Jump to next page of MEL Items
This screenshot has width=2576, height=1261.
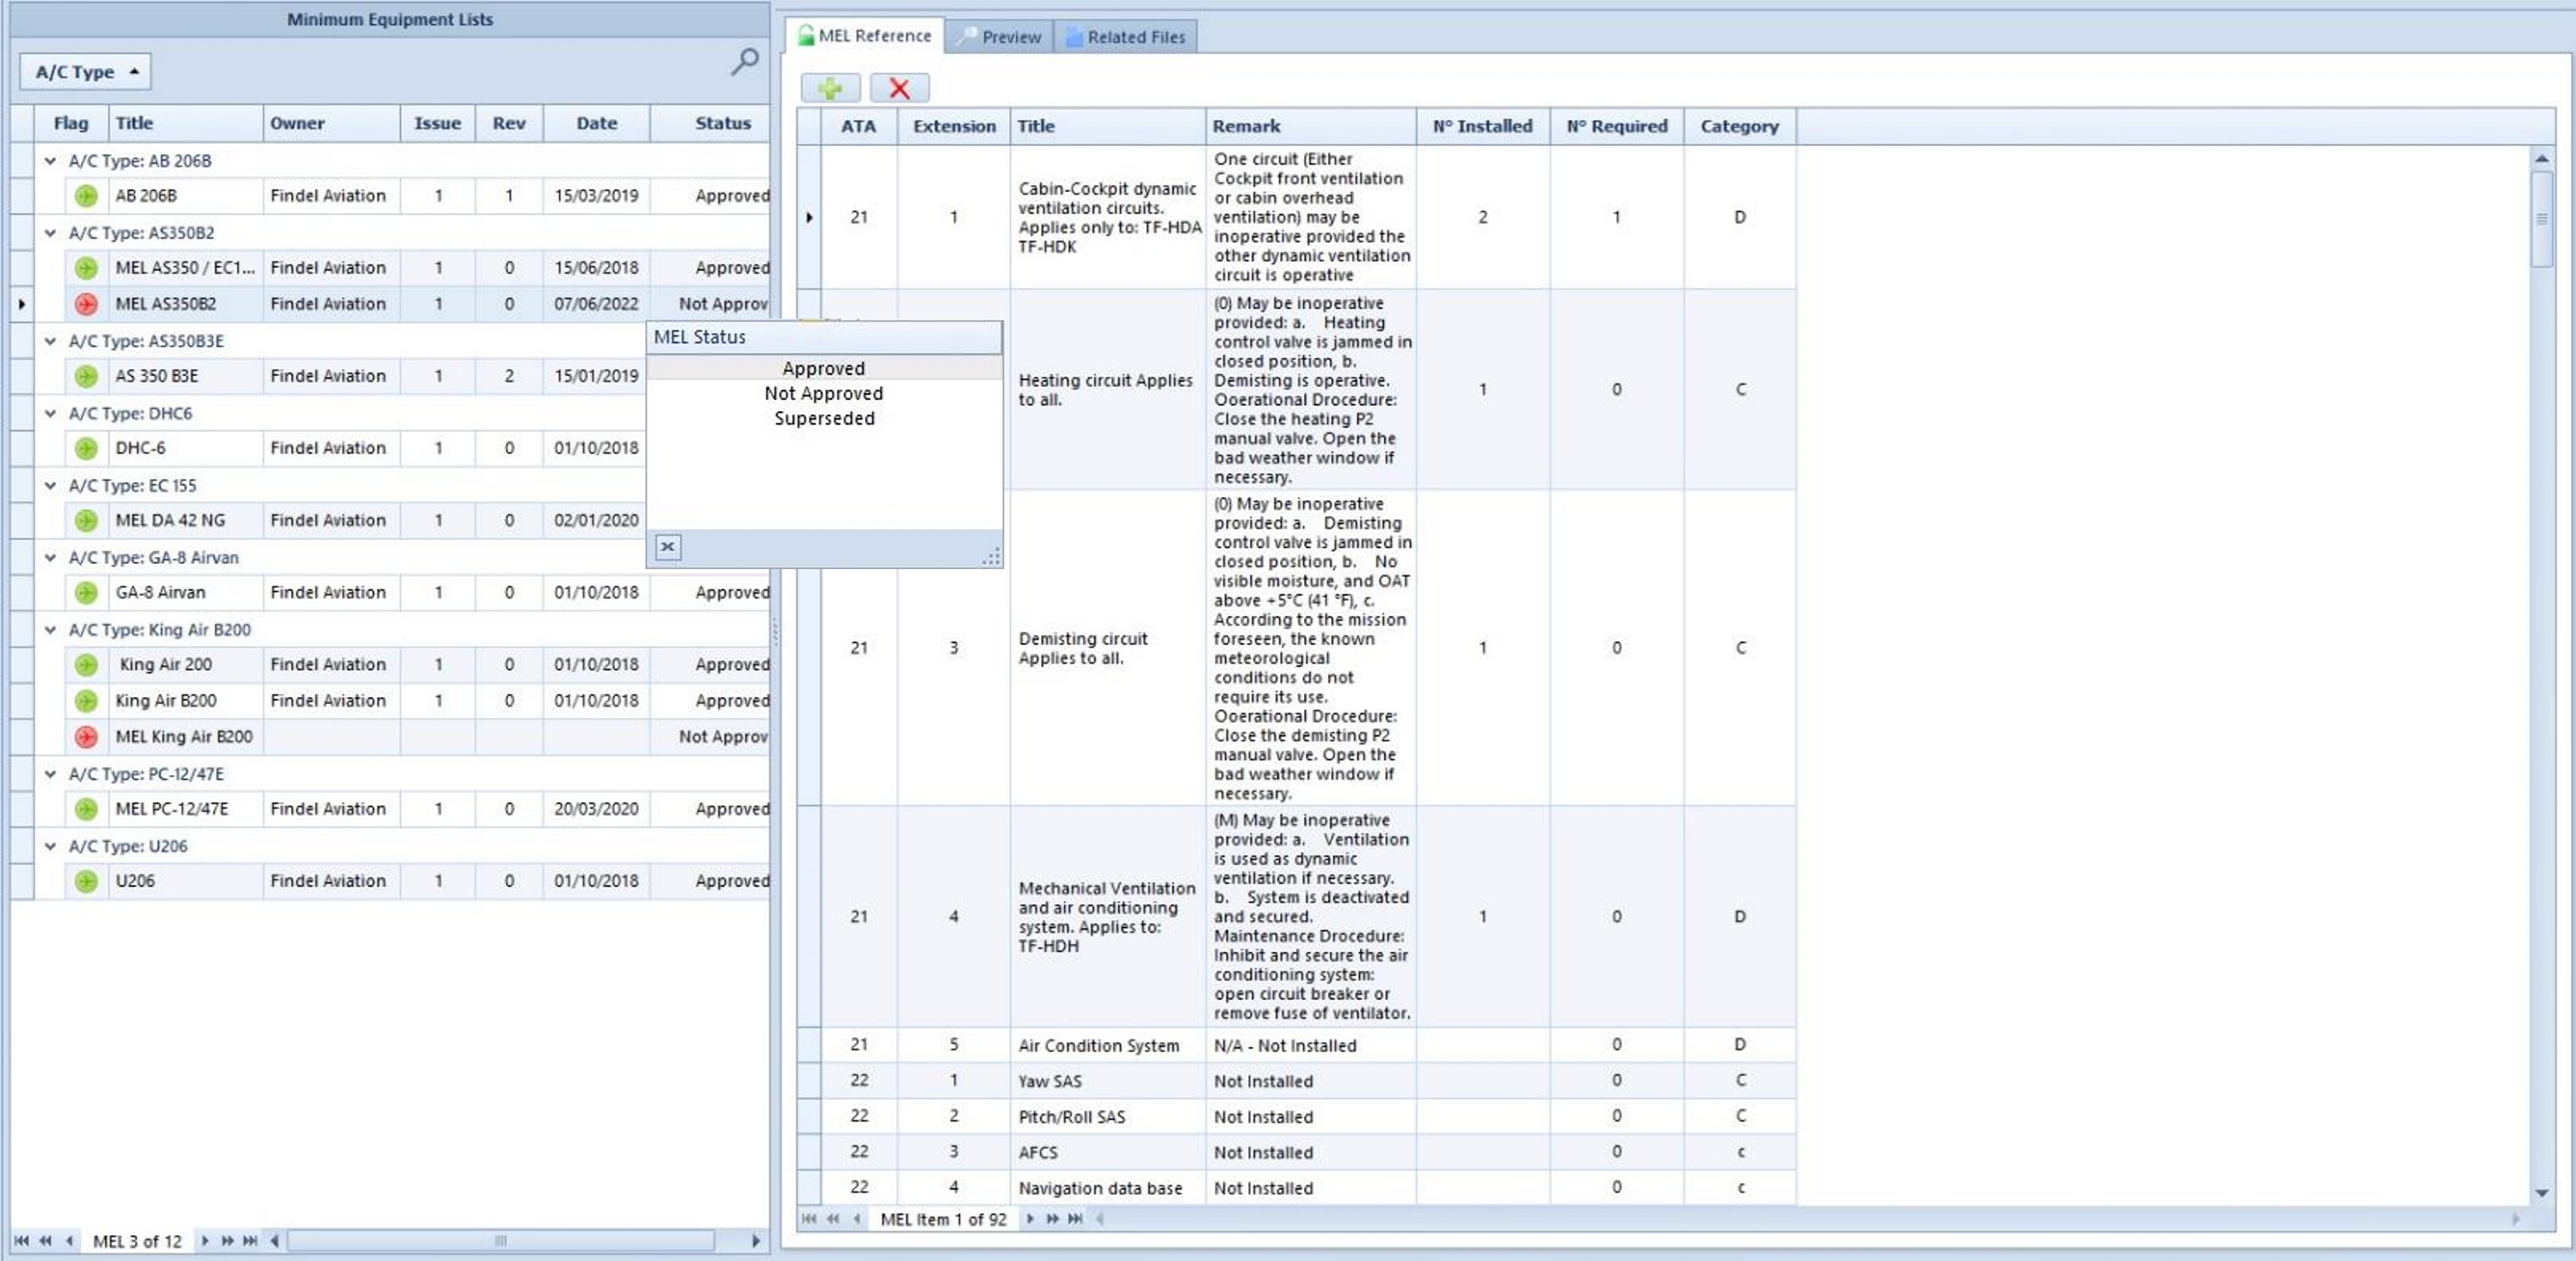[x=1052, y=1219]
